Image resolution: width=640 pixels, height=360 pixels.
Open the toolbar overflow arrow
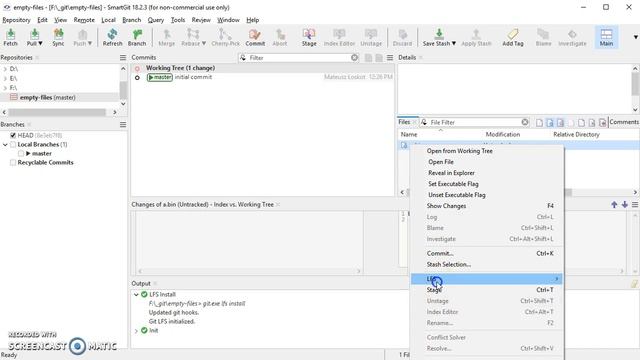coord(636,37)
